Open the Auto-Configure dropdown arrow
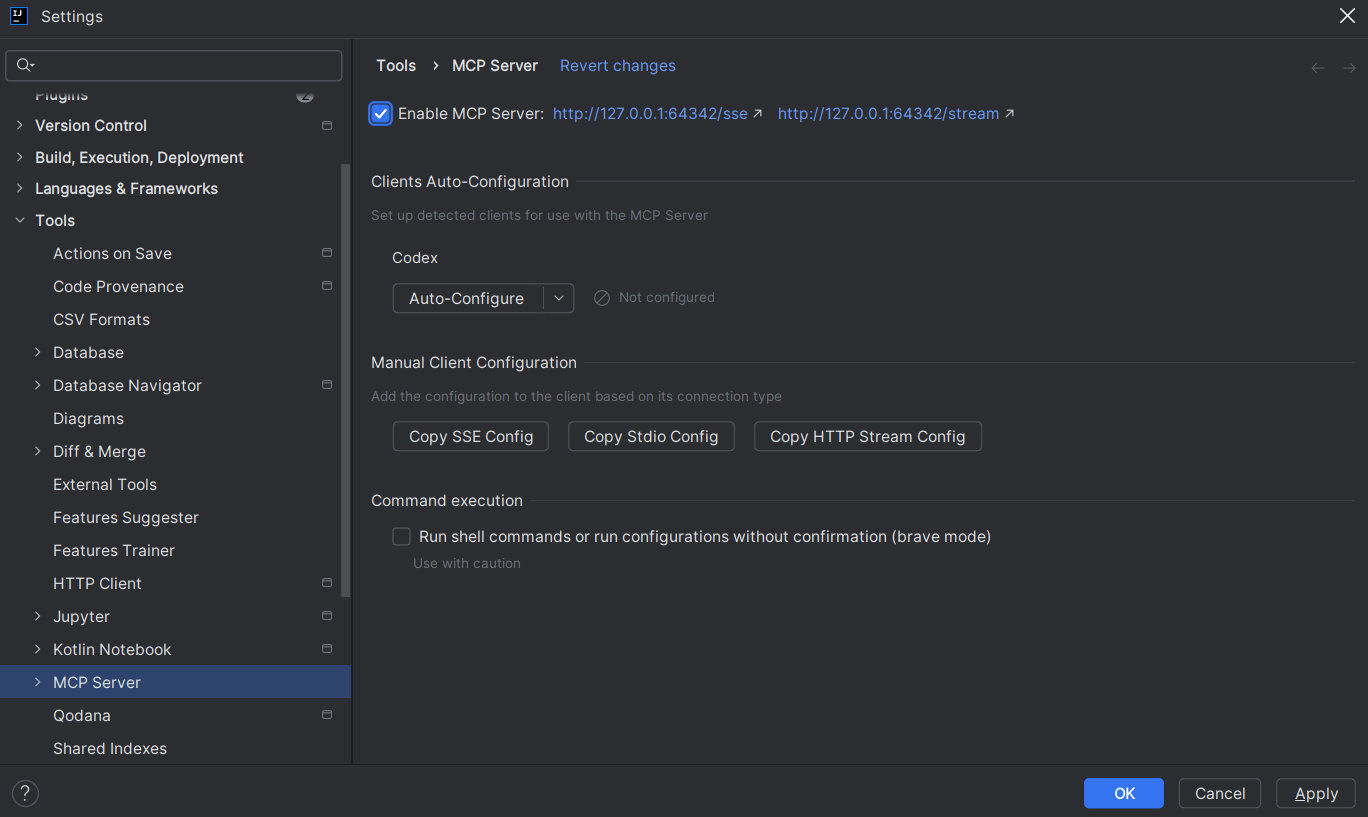This screenshot has width=1368, height=817. pyautogui.click(x=559, y=298)
